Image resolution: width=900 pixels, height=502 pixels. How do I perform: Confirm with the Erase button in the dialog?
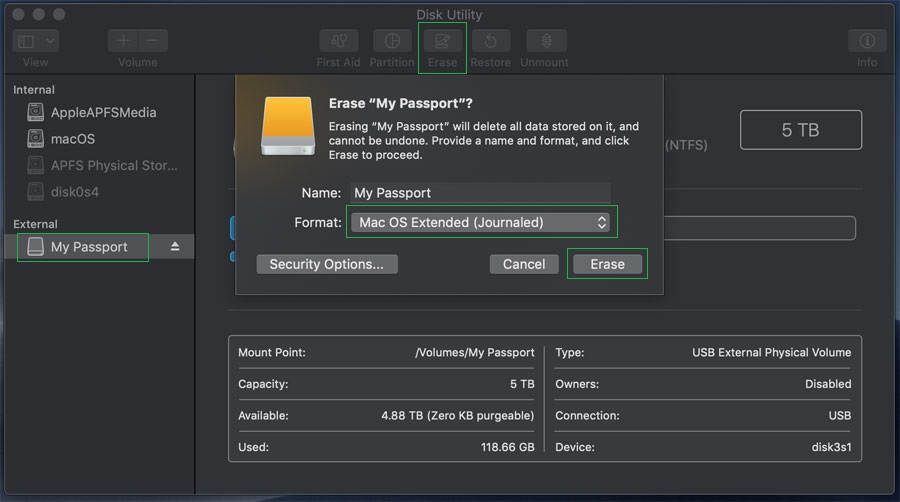coord(607,264)
